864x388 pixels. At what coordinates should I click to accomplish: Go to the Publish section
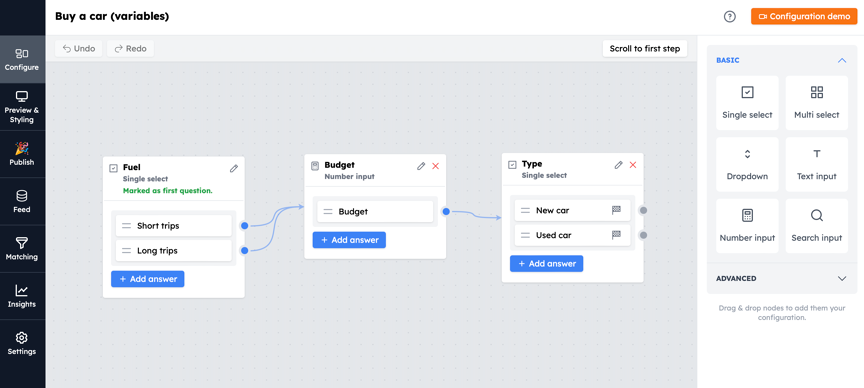(22, 154)
